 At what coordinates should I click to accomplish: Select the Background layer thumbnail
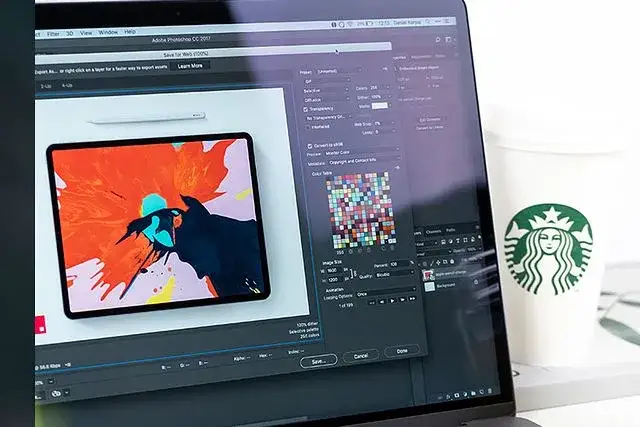tap(429, 286)
